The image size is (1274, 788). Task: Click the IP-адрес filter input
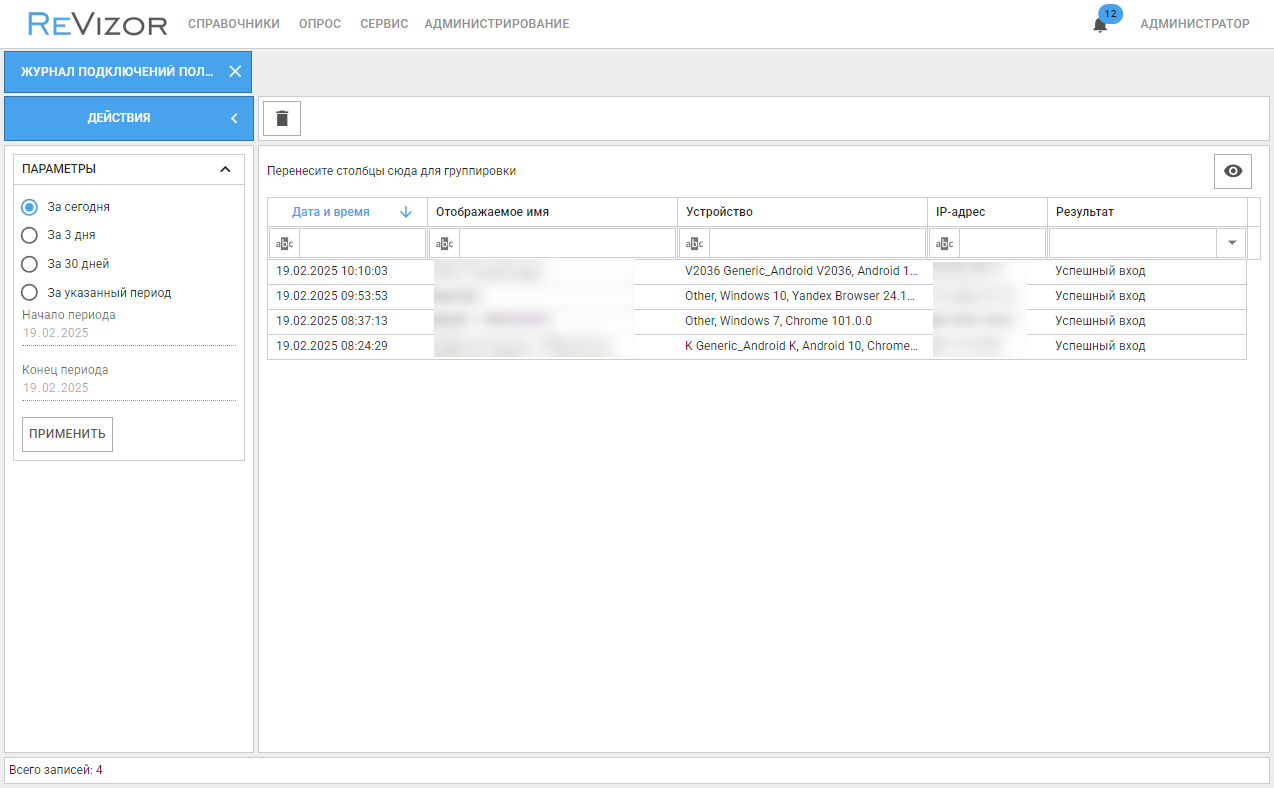1003,243
